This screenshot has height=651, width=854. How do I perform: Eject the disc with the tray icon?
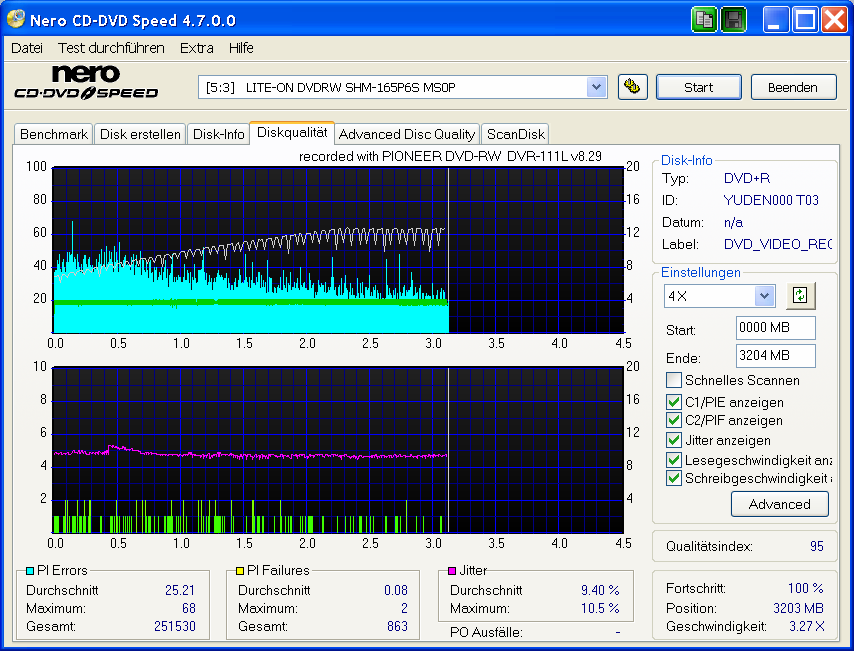click(x=632, y=87)
